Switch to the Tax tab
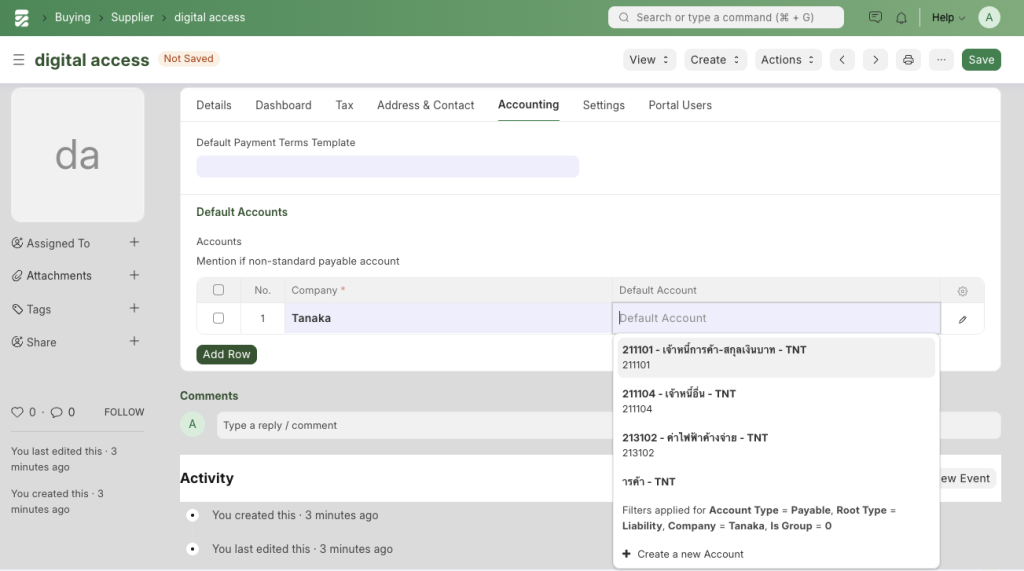The width and height of the screenshot is (1024, 571). coord(344,105)
